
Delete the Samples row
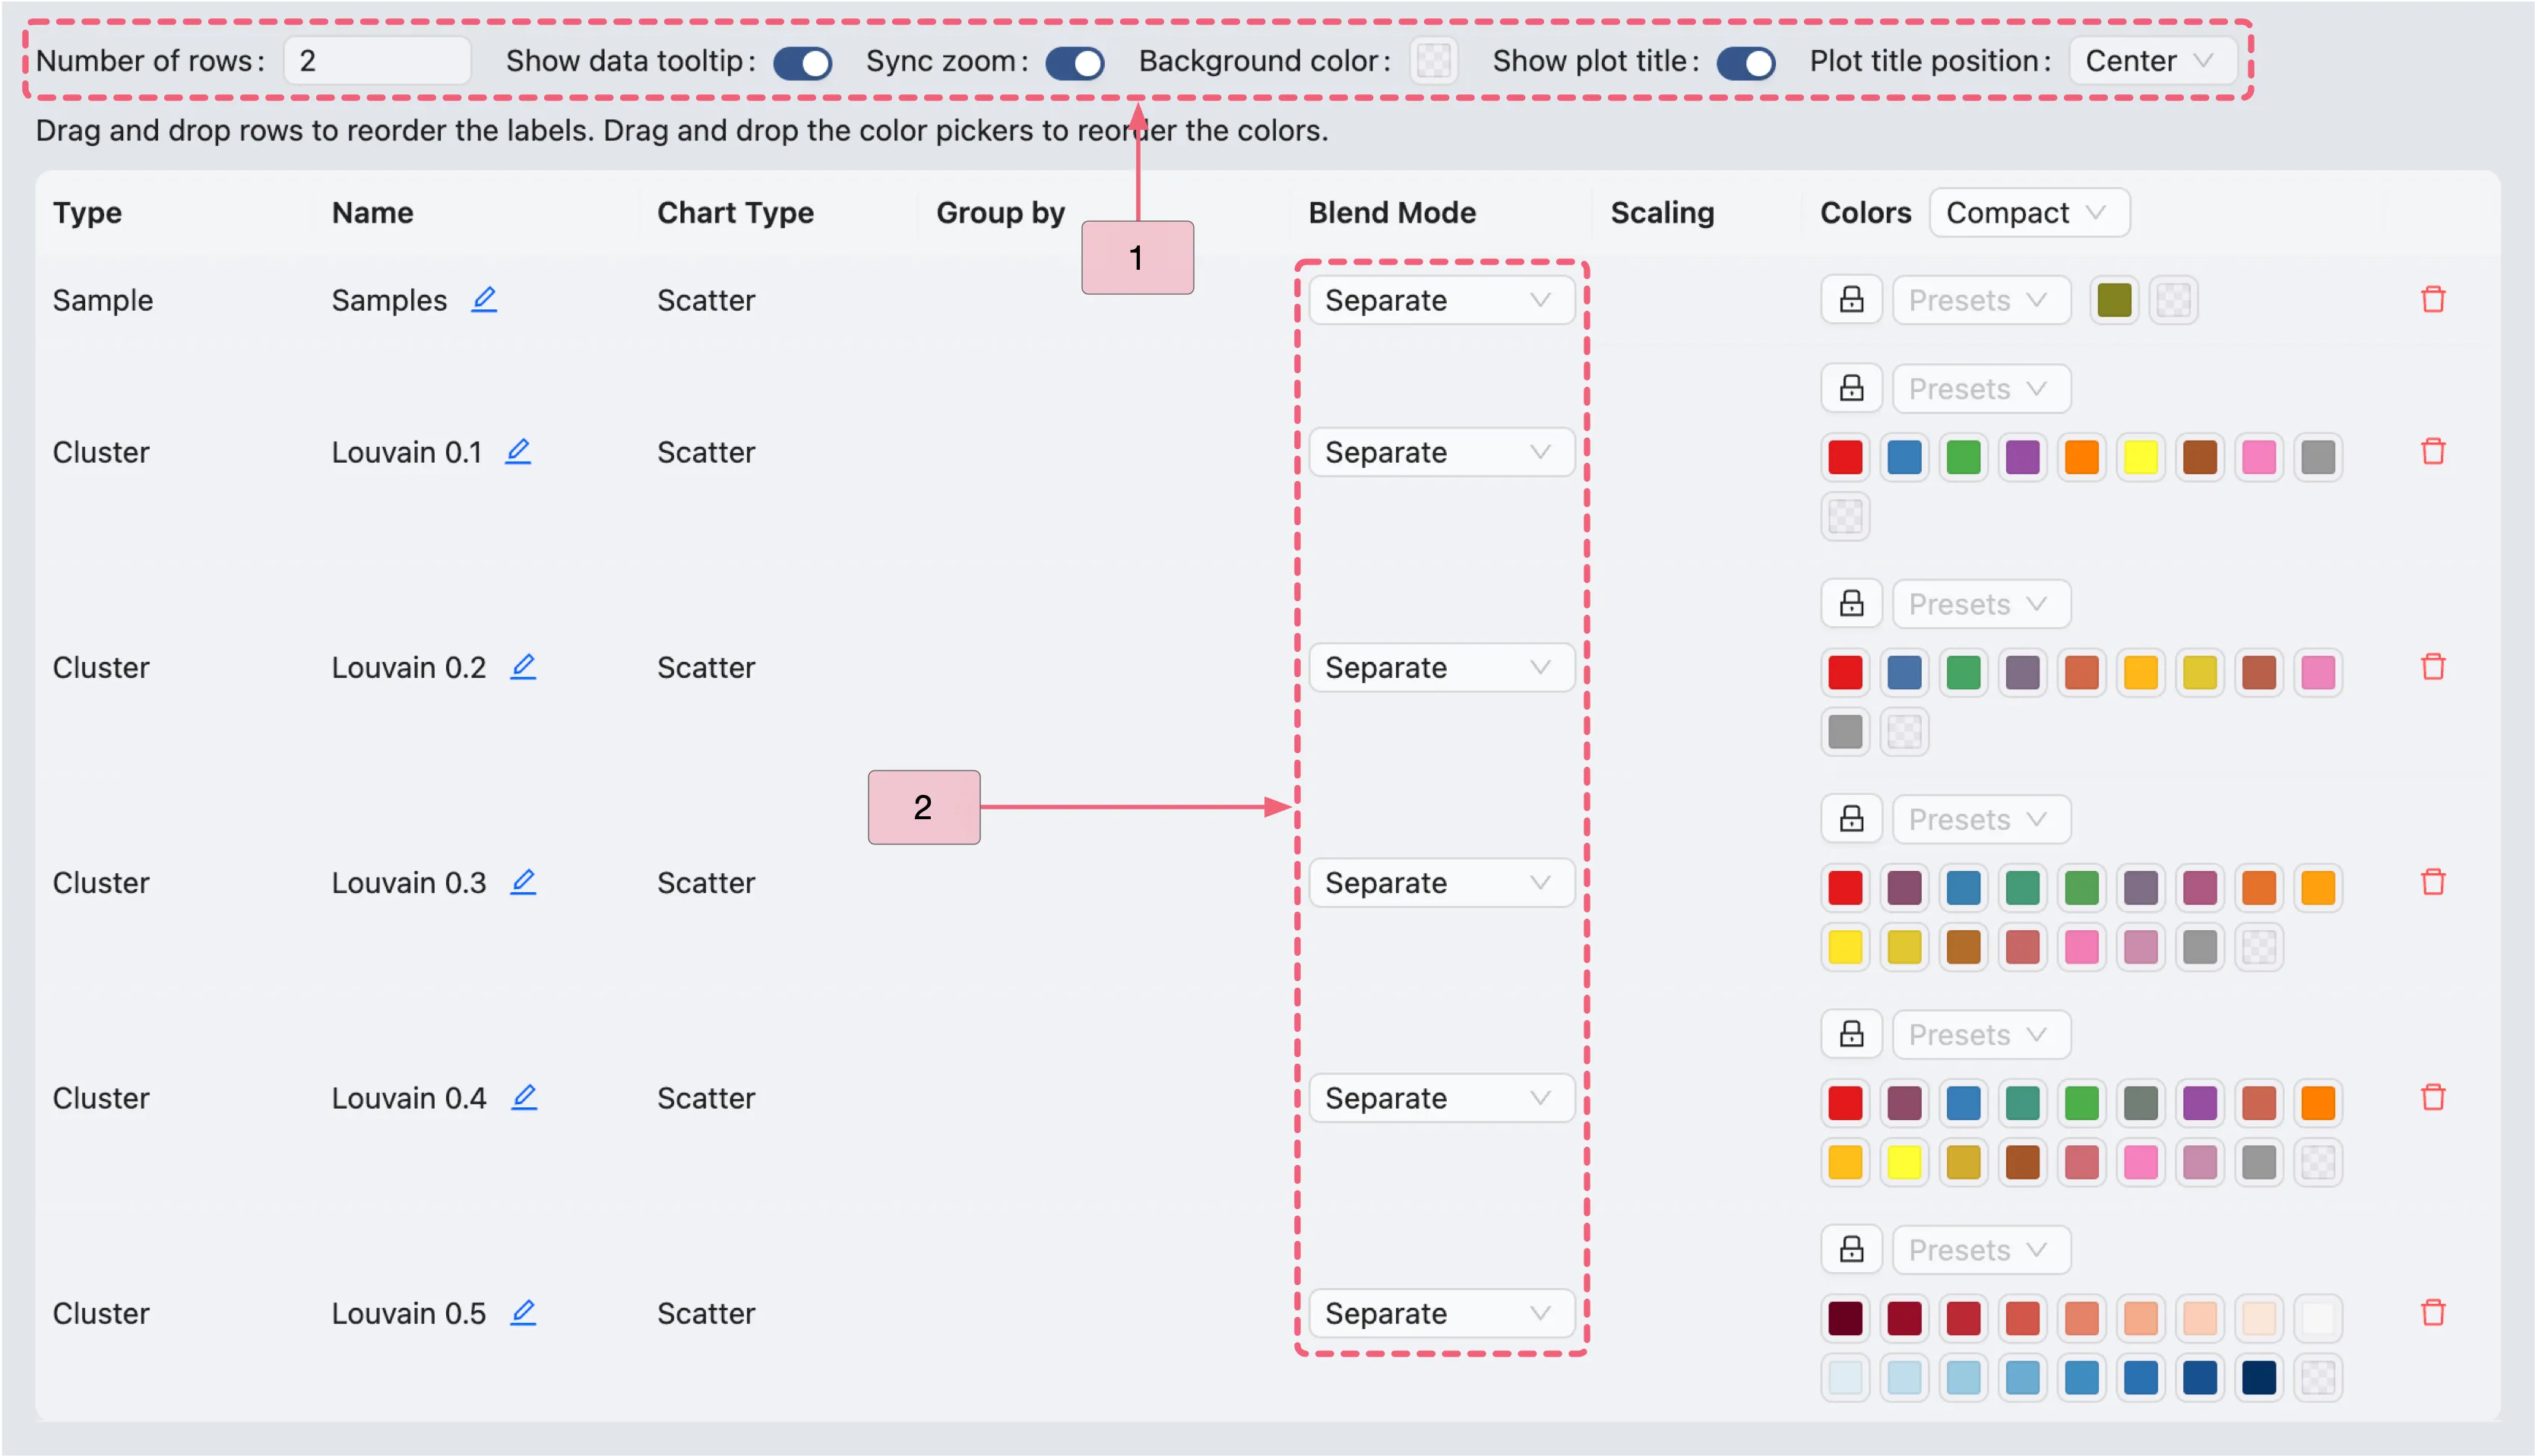coord(2434,299)
